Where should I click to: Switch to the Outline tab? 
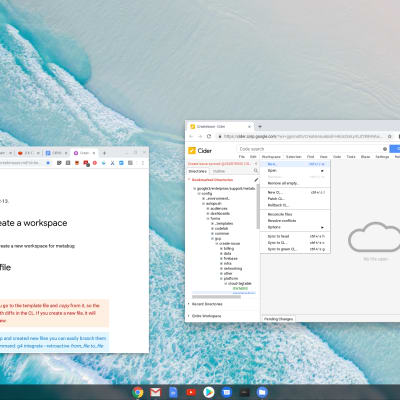(x=219, y=171)
